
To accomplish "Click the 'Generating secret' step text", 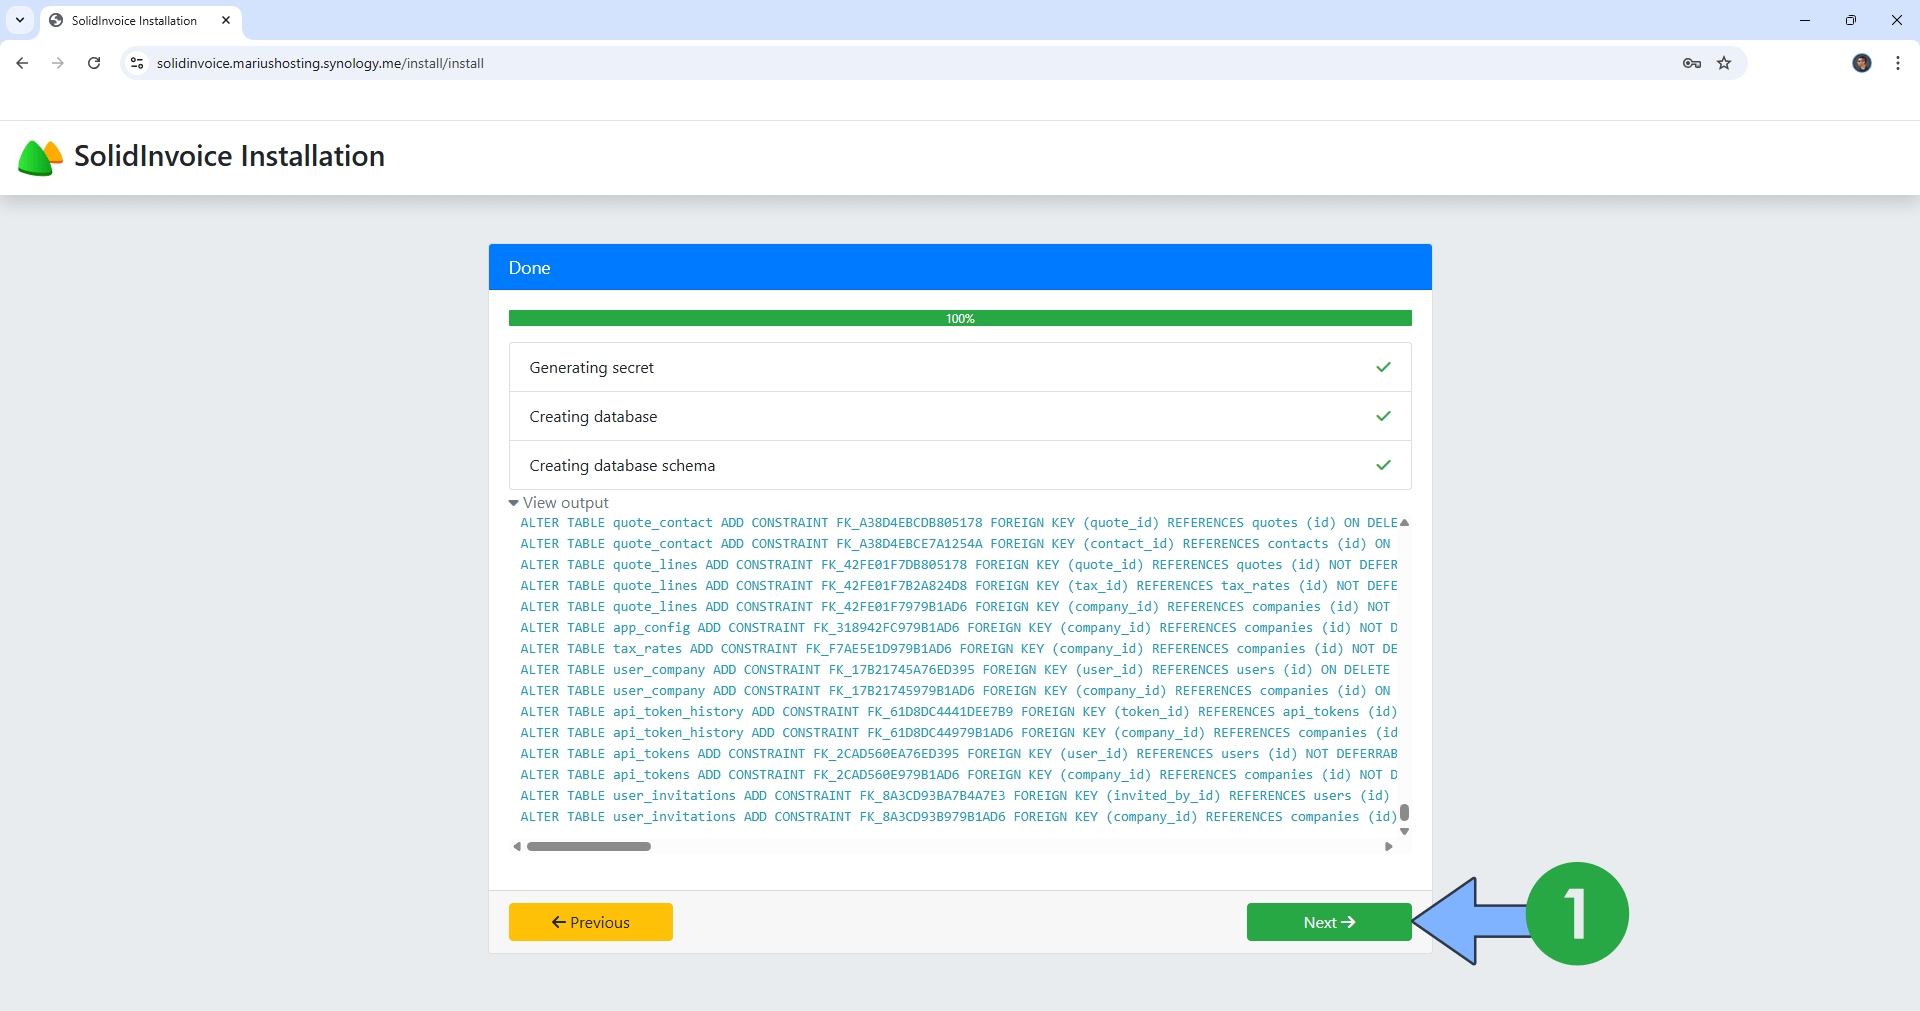I will pyautogui.click(x=591, y=368).
